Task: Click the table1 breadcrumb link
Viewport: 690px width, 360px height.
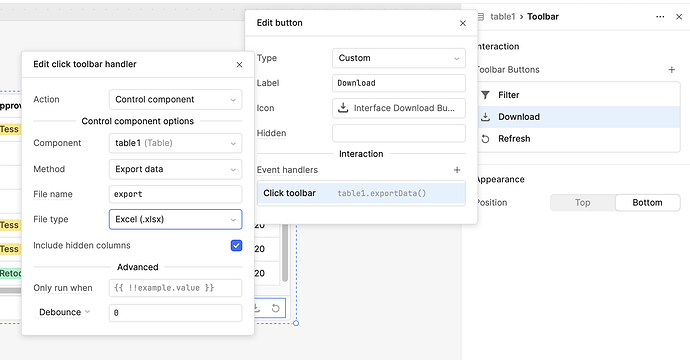Action: pyautogui.click(x=503, y=17)
